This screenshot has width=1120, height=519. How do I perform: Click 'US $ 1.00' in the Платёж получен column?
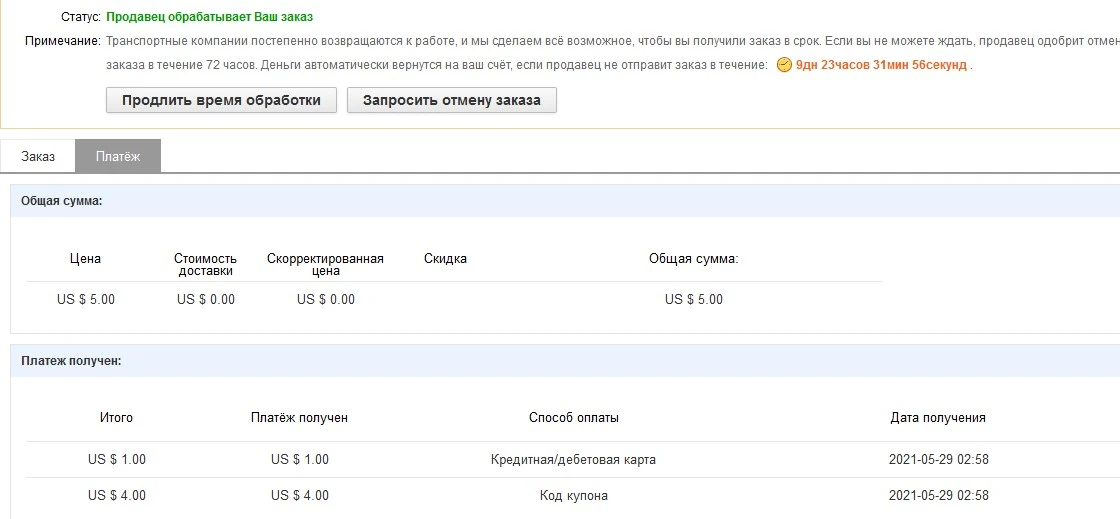[x=300, y=459]
